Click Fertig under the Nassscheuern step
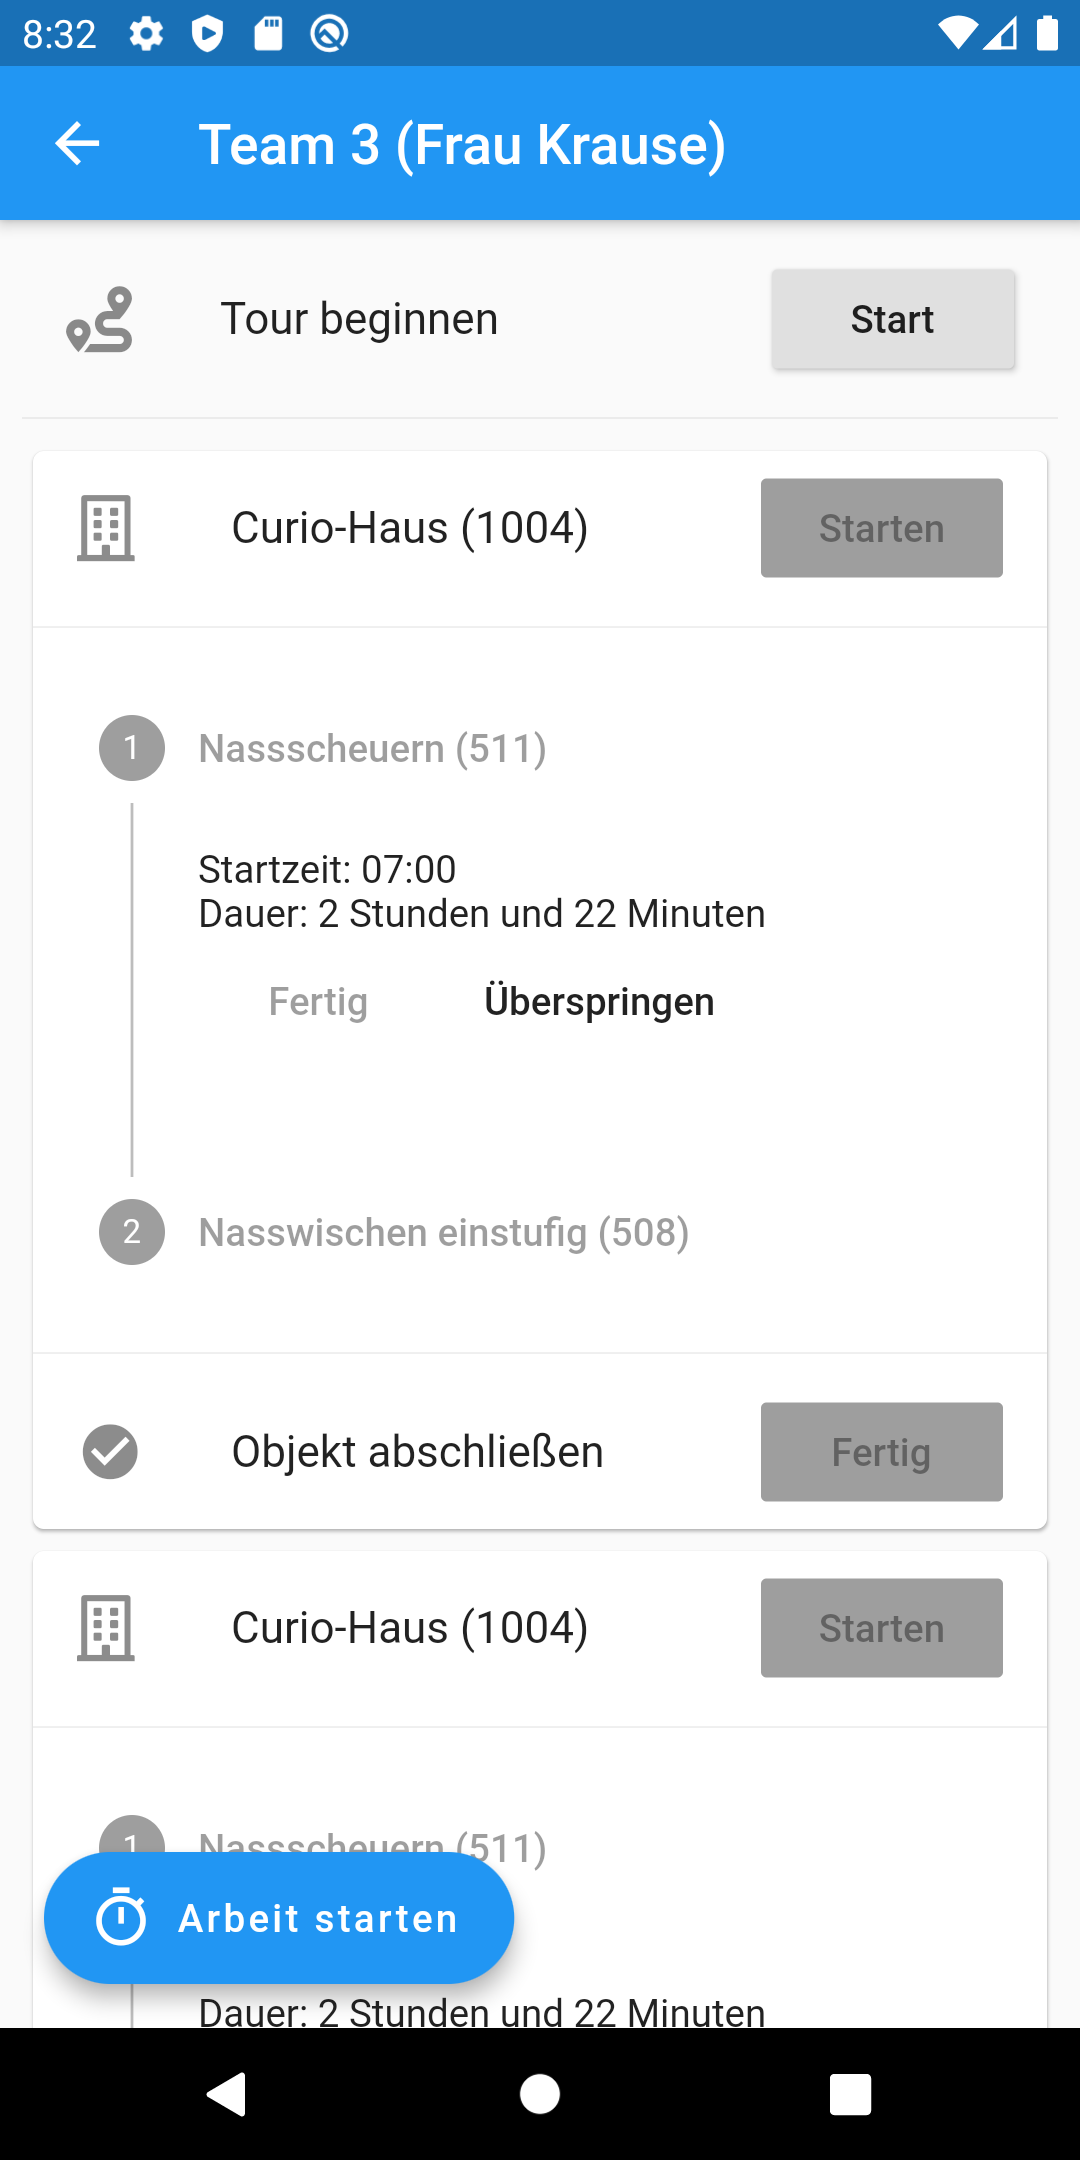This screenshot has width=1080, height=2160. click(318, 1002)
